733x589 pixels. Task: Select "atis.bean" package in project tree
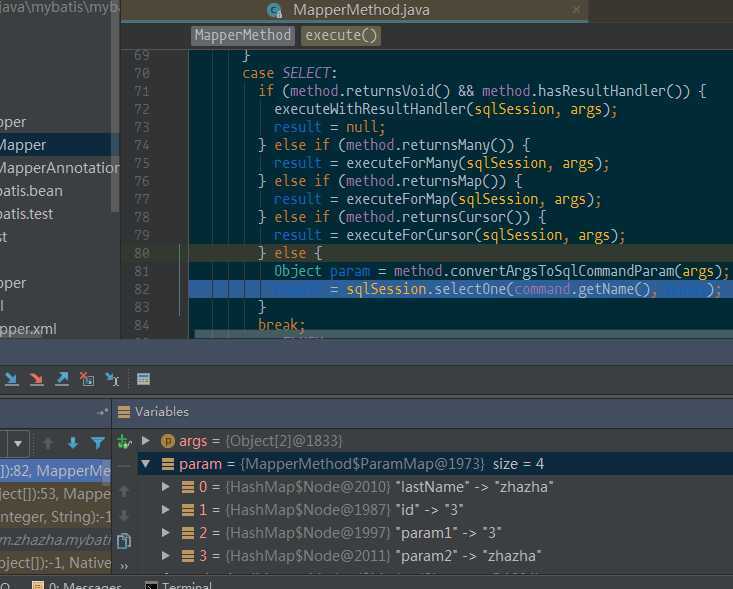[31, 191]
